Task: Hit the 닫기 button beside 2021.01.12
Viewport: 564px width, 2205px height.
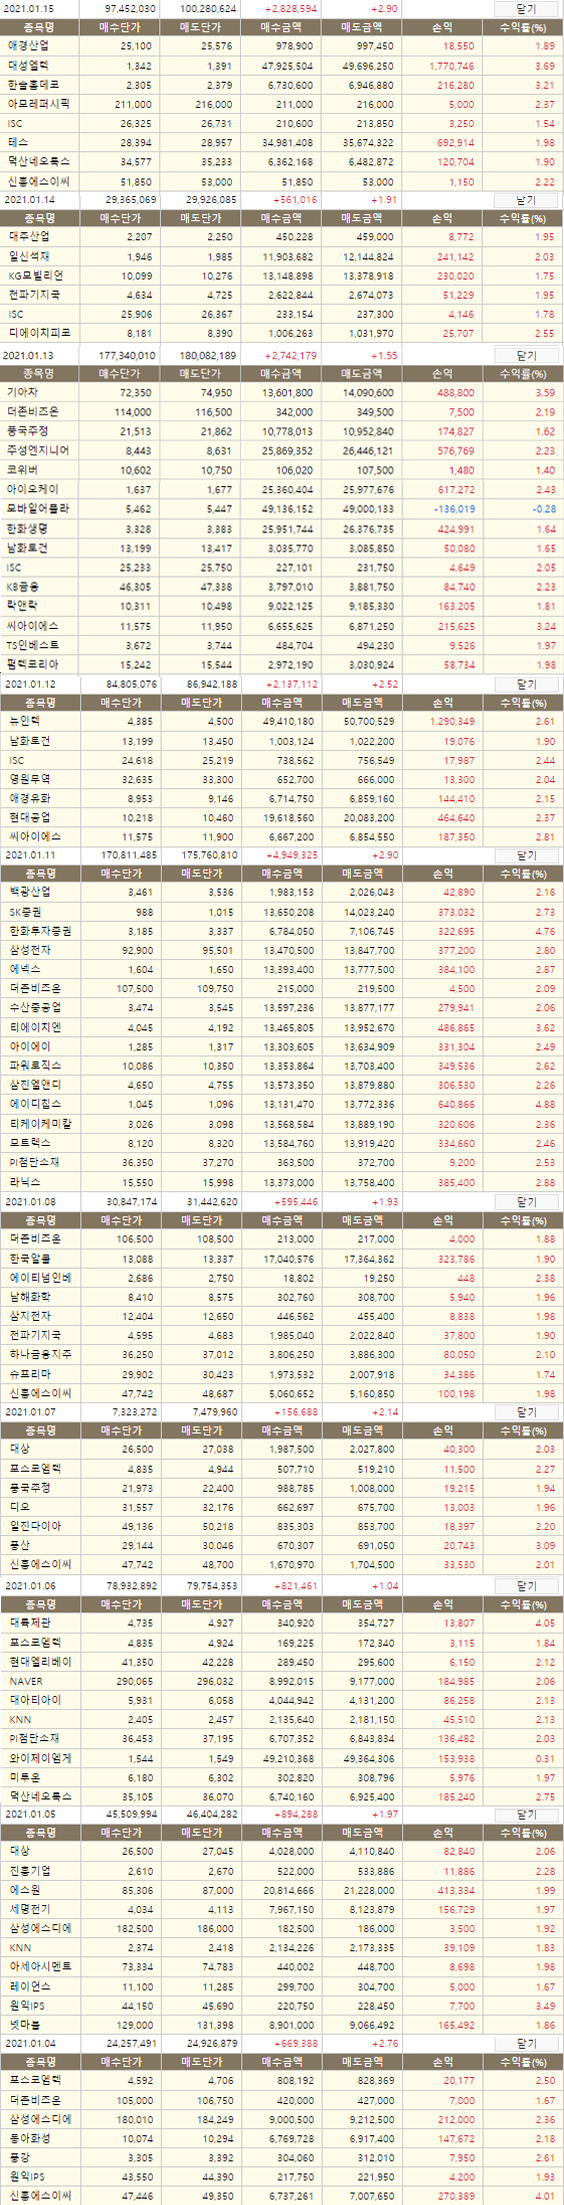Action: 526,684
